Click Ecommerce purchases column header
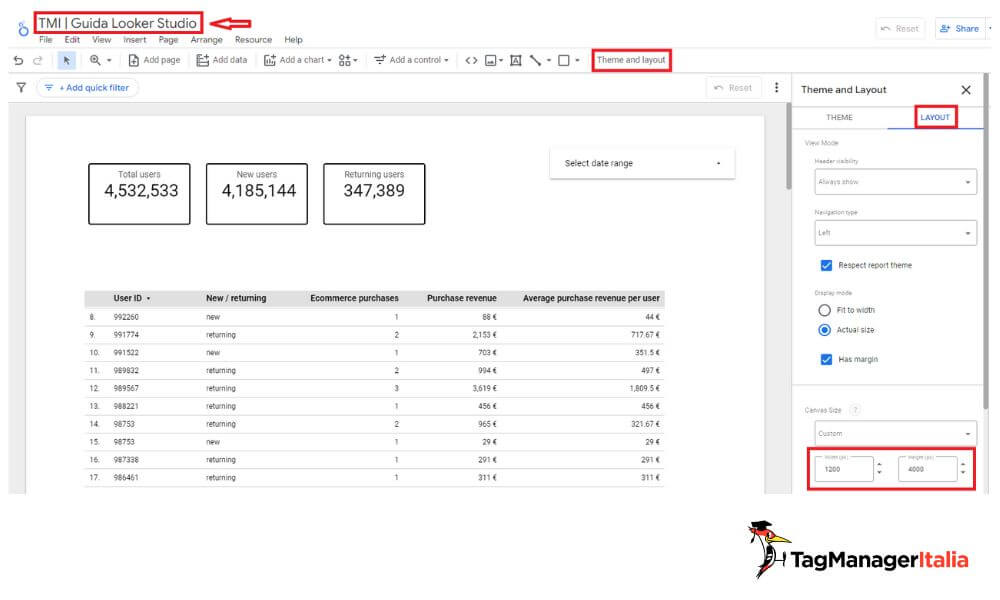Screen dimensions: 1000x600 tap(354, 298)
